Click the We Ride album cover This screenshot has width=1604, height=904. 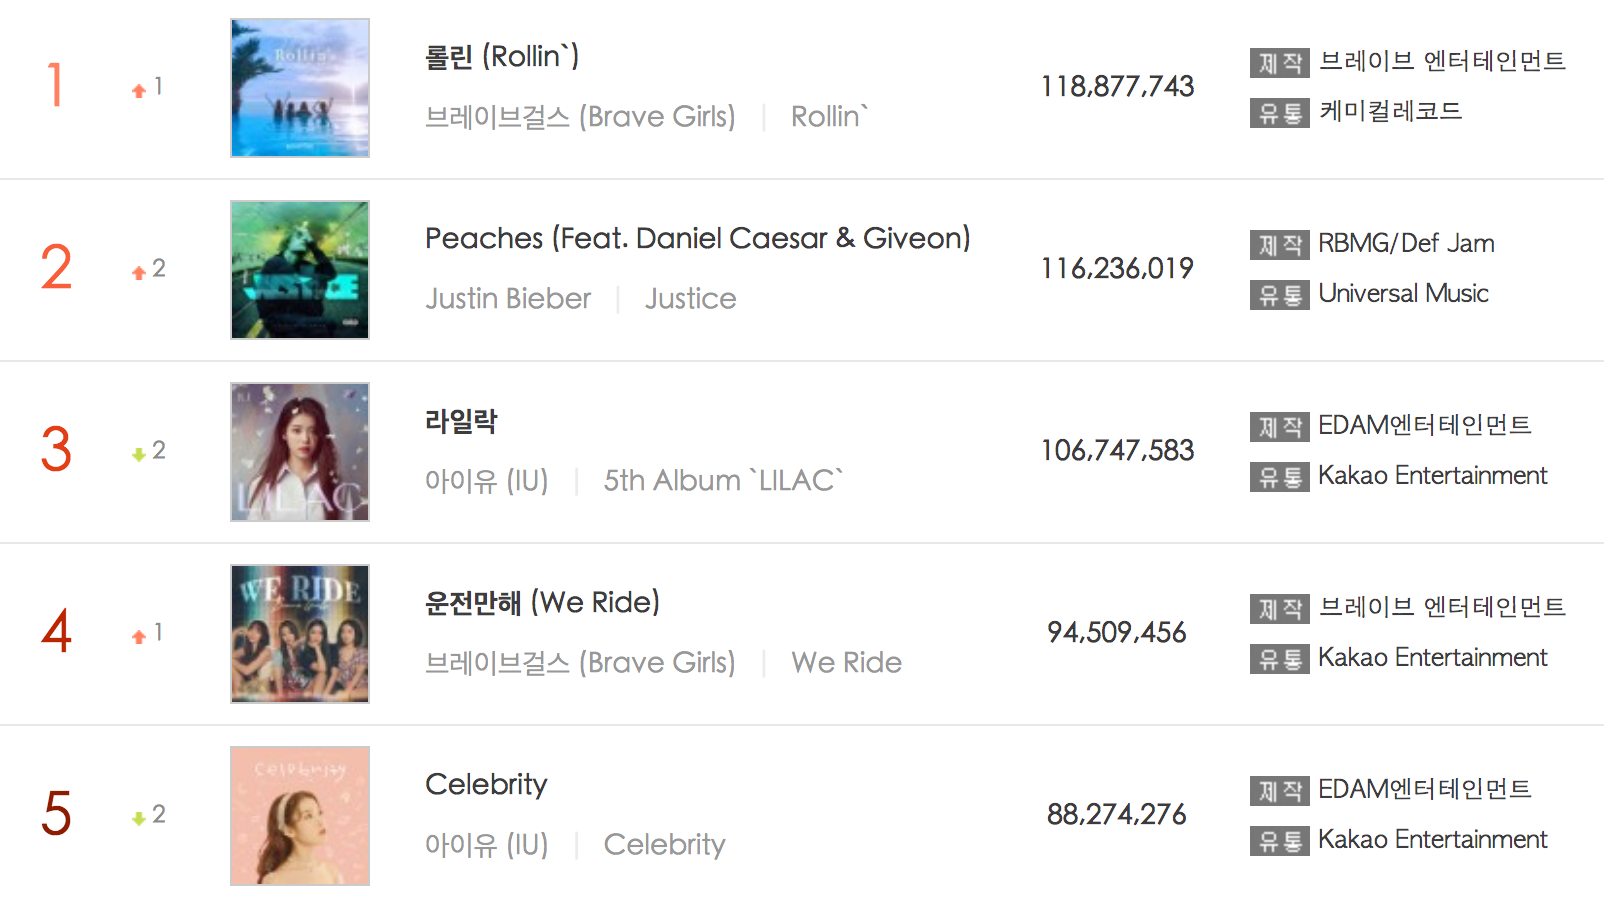point(300,634)
